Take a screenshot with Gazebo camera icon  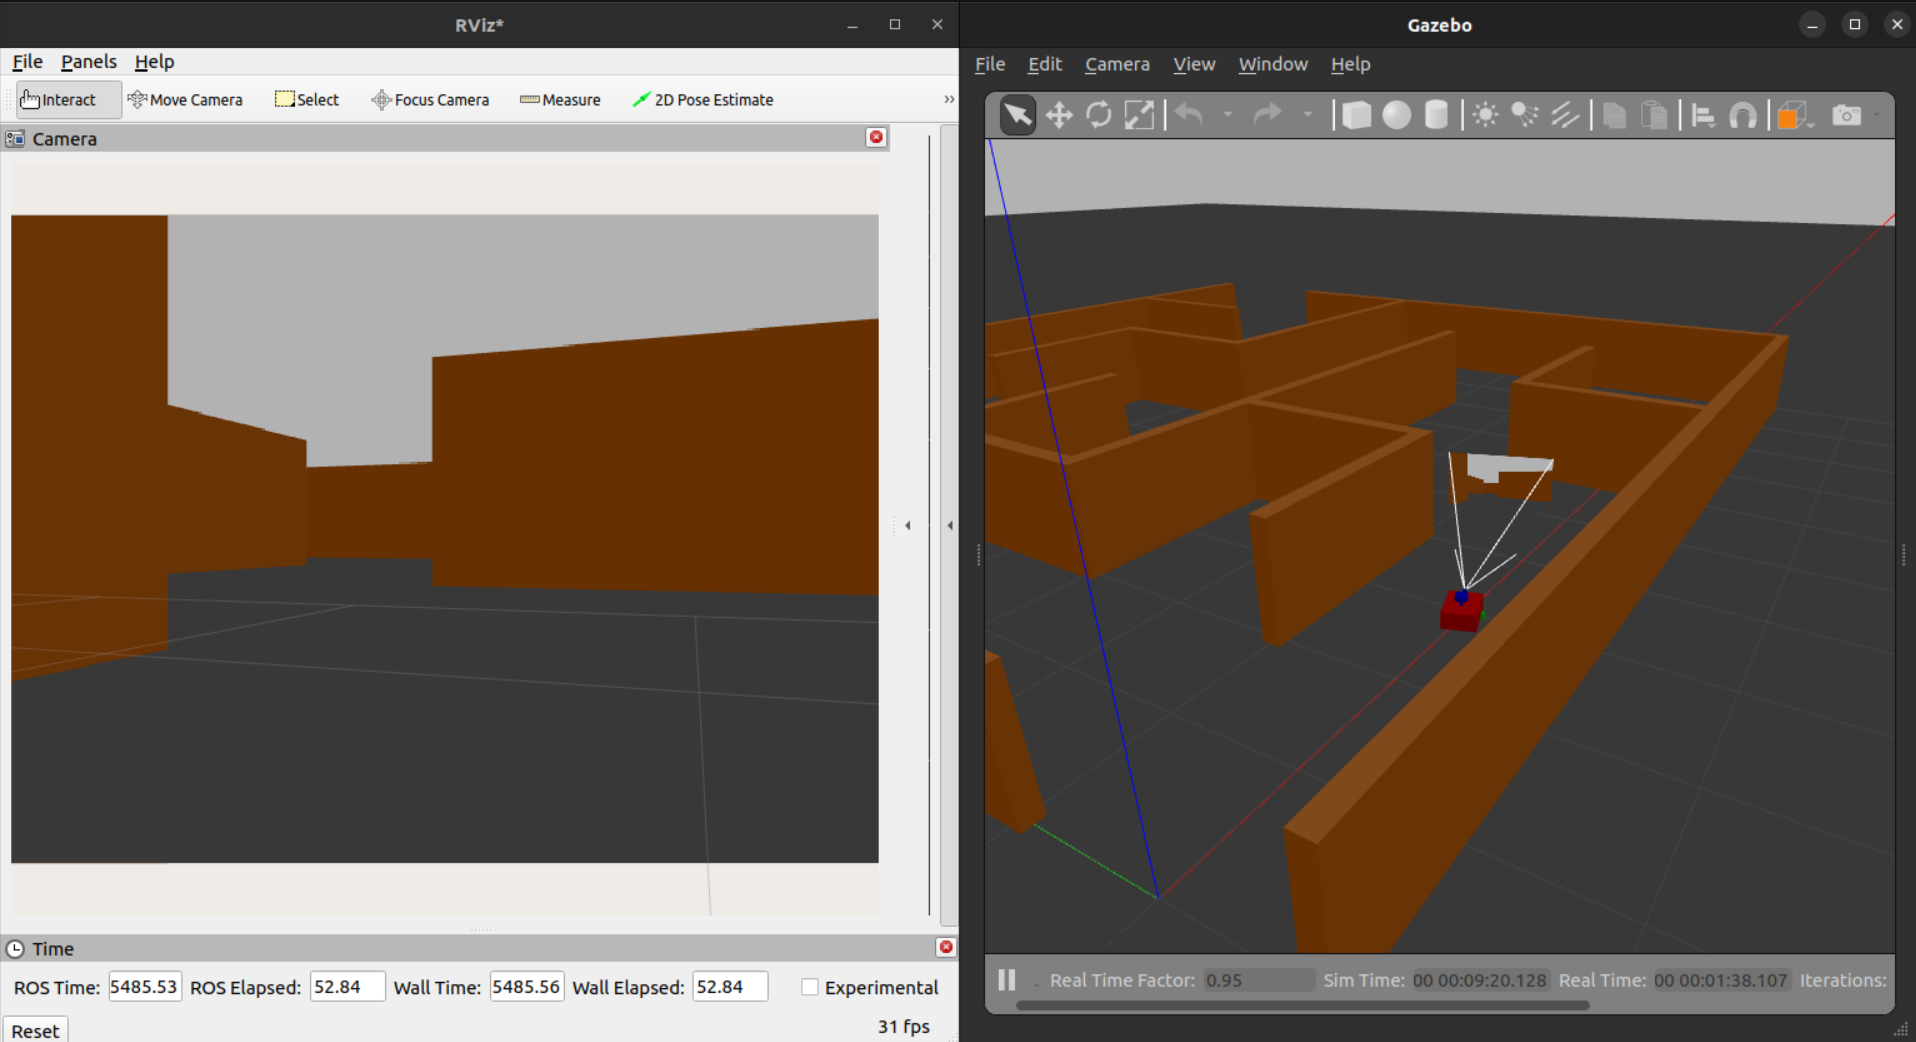1846,115
